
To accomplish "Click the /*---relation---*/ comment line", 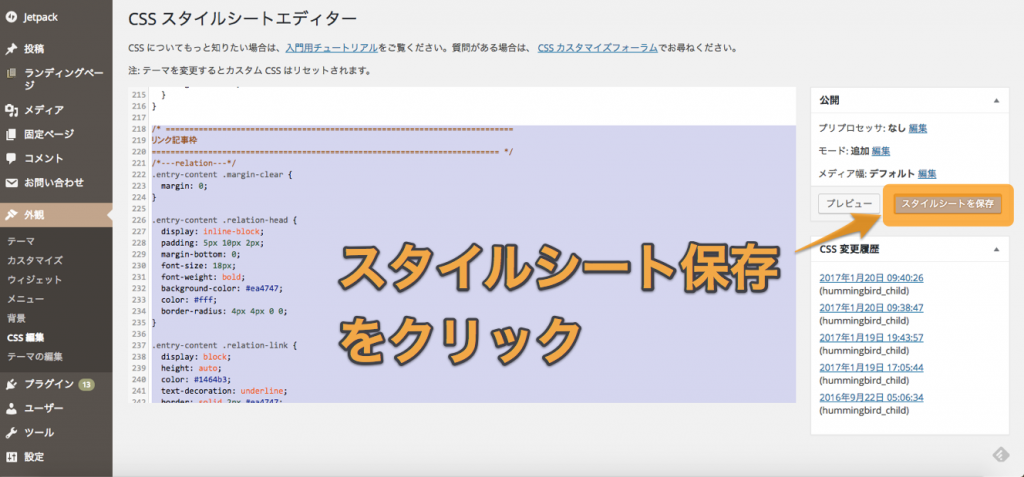I will [193, 163].
